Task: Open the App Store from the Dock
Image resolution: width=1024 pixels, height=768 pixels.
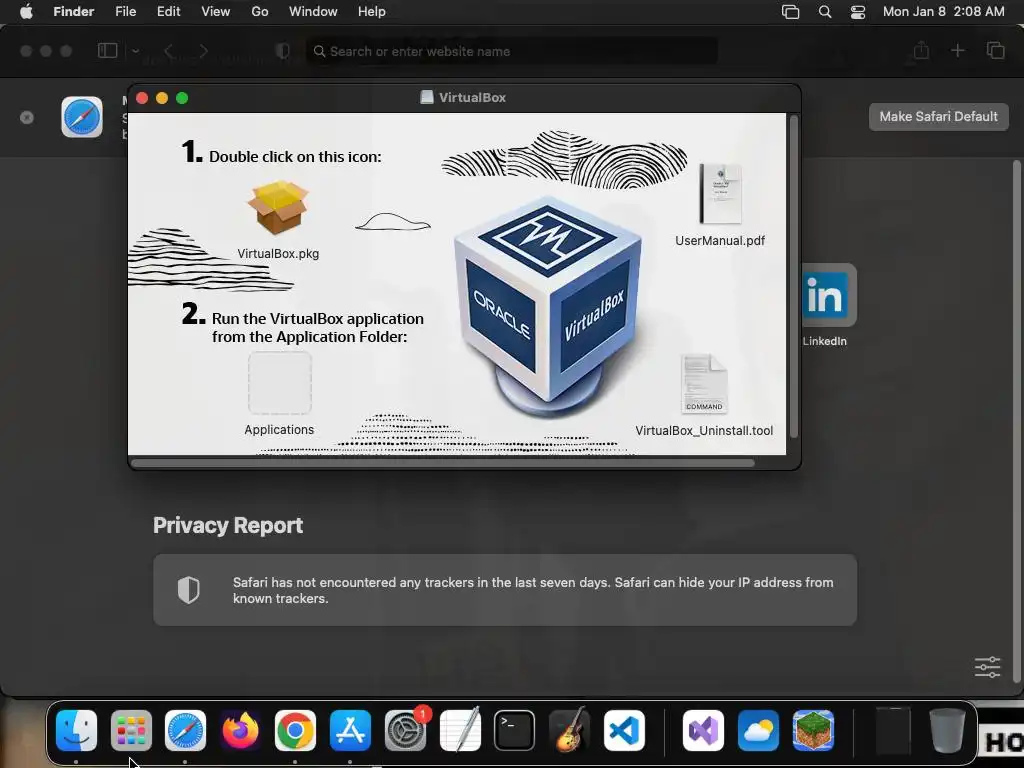Action: point(350,730)
